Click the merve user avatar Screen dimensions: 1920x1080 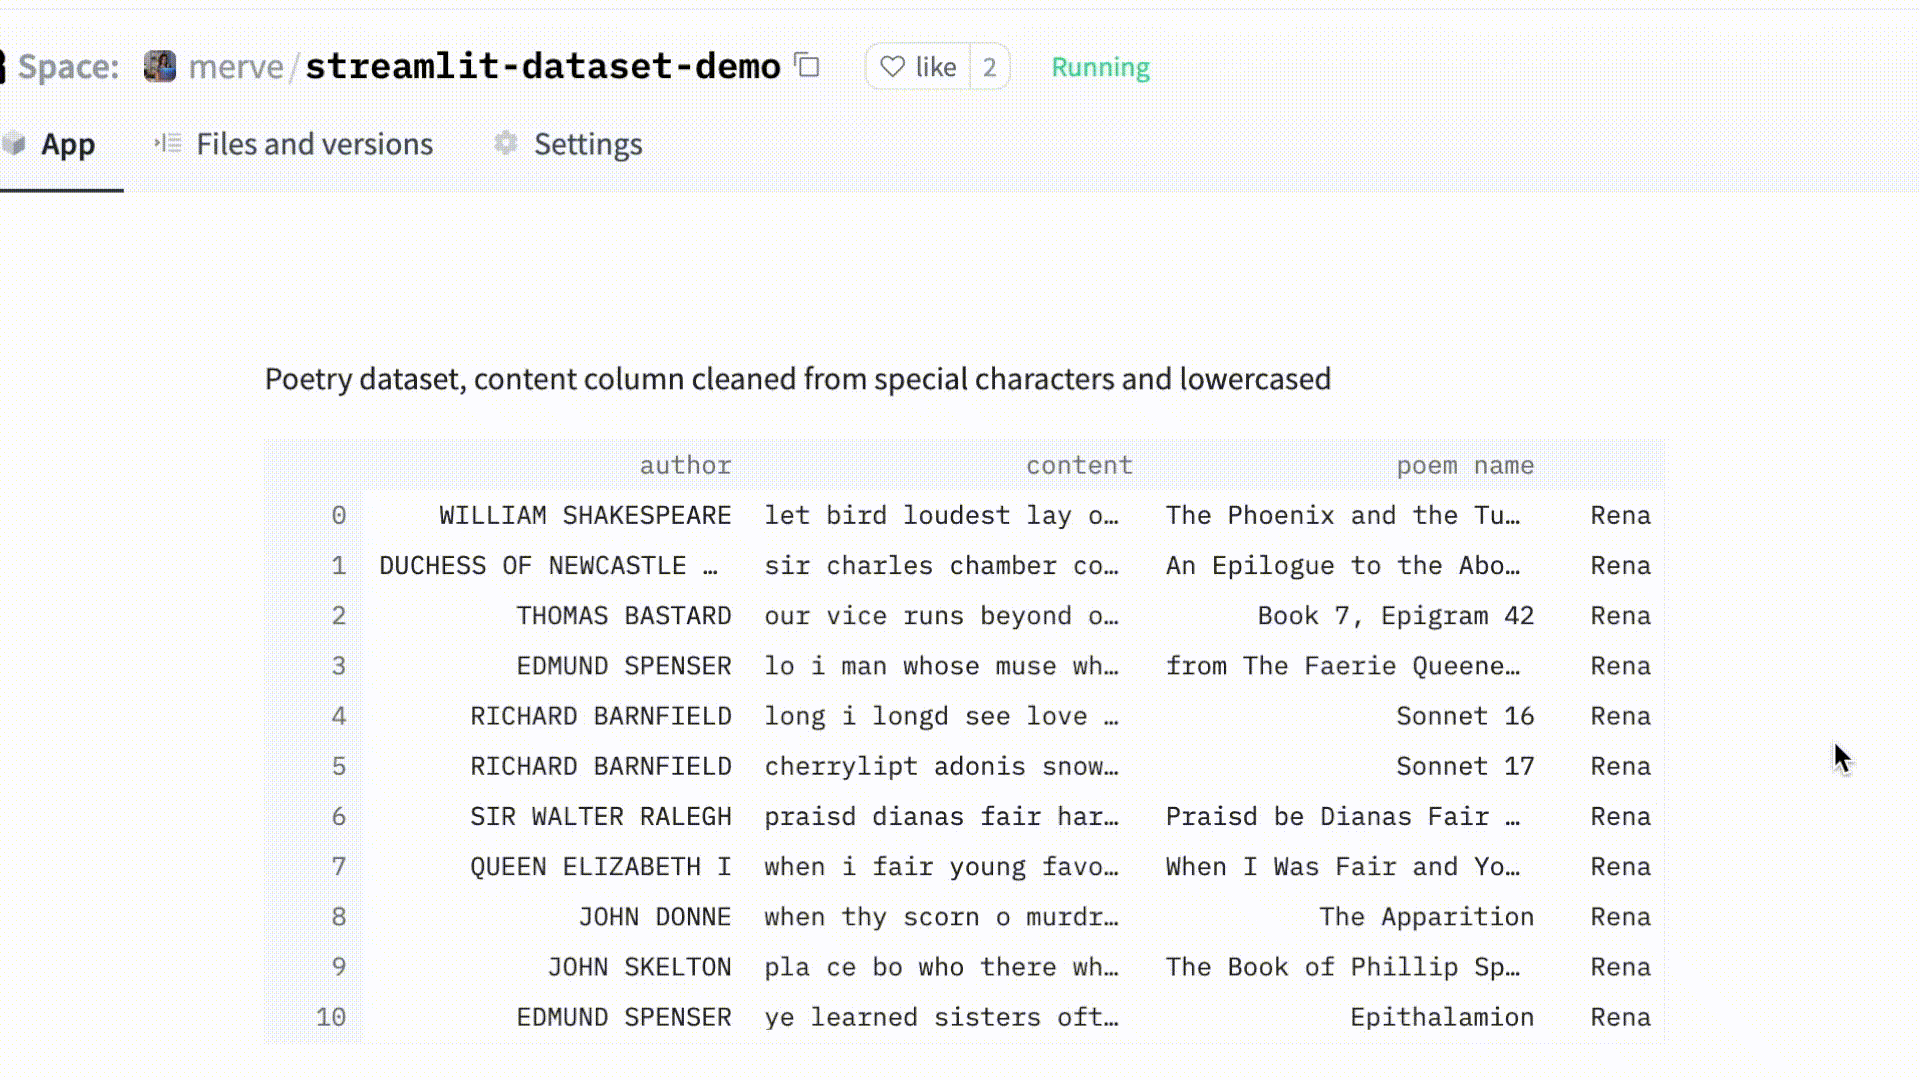click(x=160, y=66)
